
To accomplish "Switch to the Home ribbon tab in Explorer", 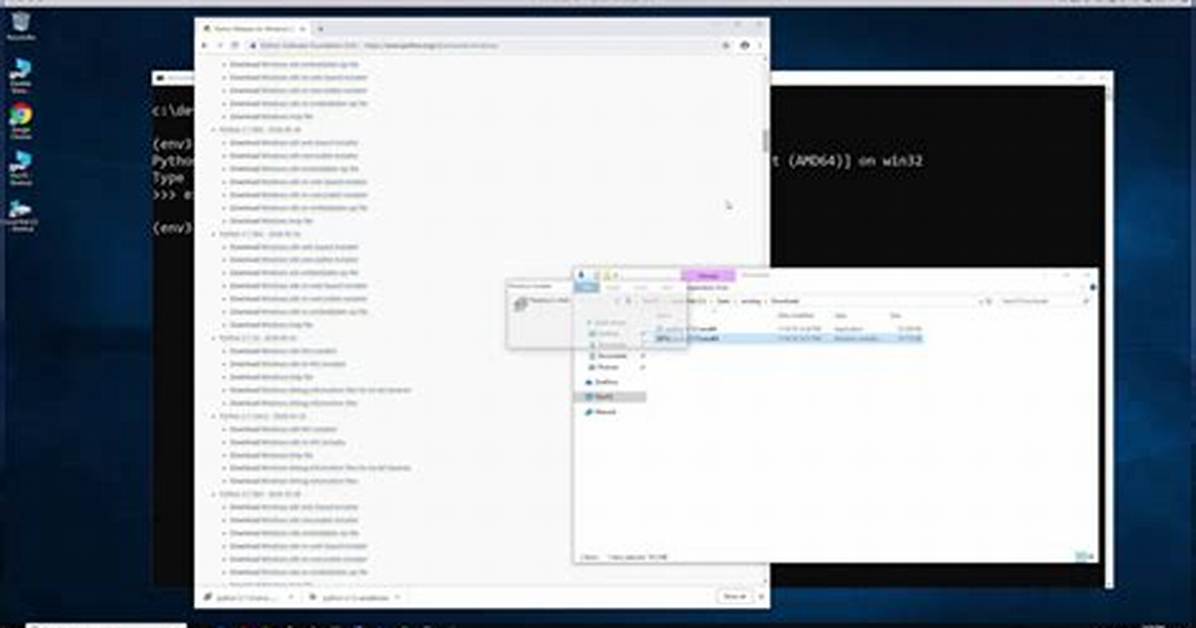I will 612,288.
